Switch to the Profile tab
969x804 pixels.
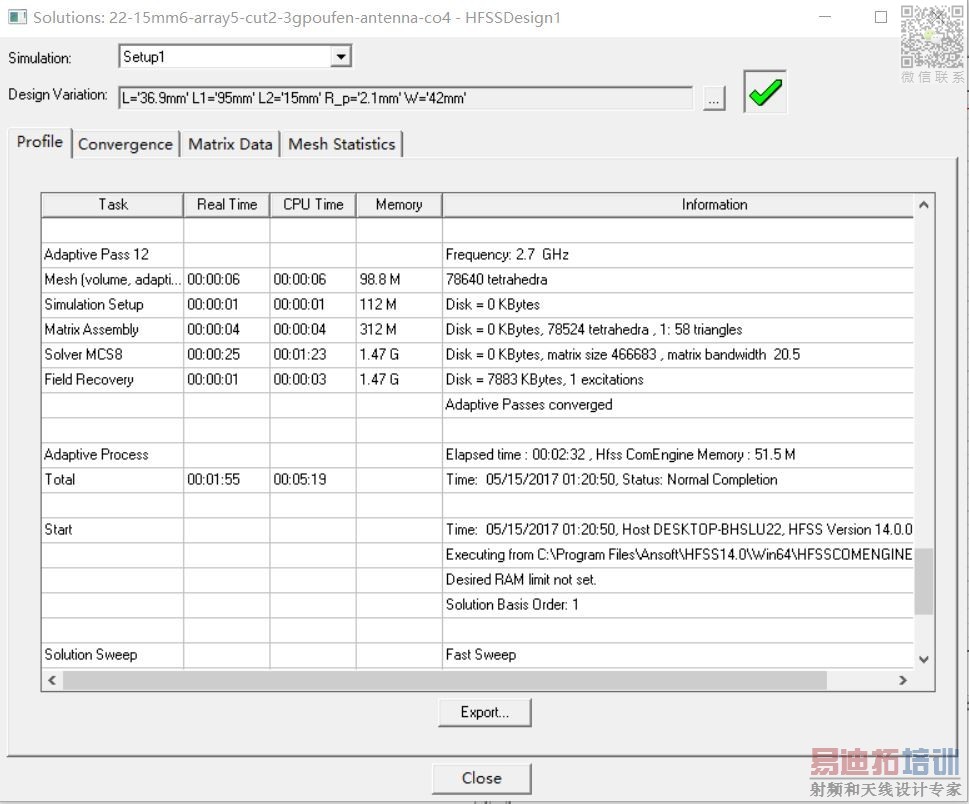(40, 142)
